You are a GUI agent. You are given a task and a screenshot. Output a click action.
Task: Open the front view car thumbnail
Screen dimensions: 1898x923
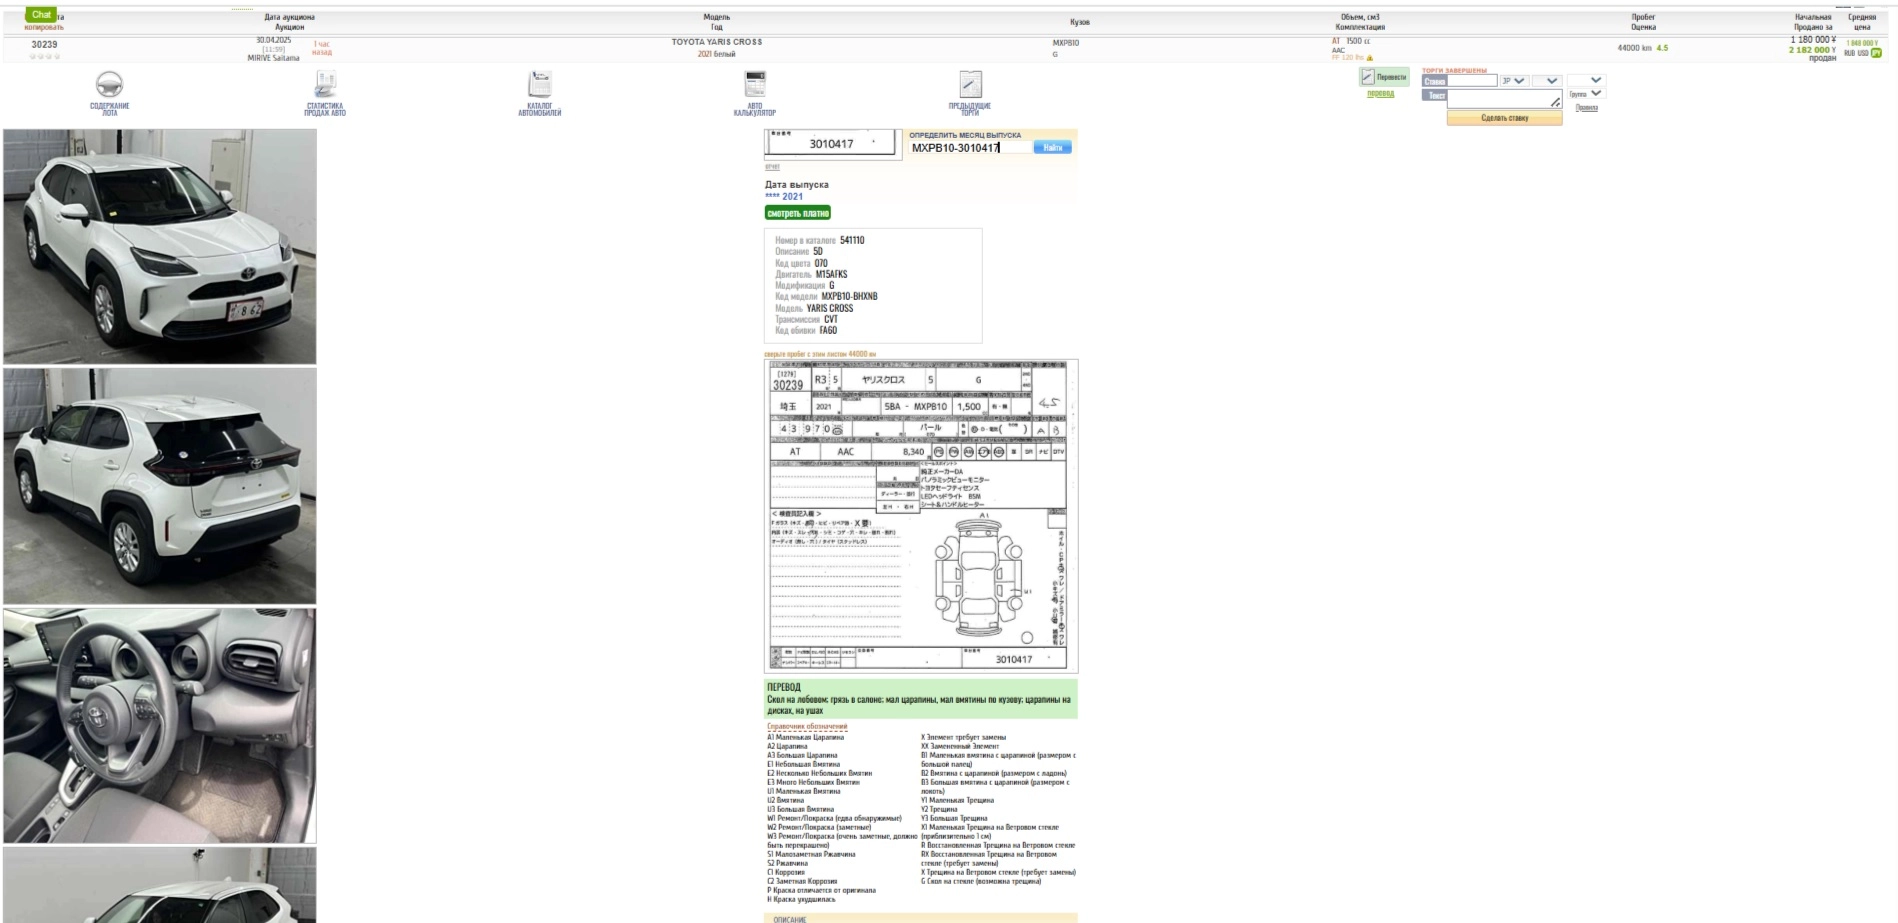160,246
